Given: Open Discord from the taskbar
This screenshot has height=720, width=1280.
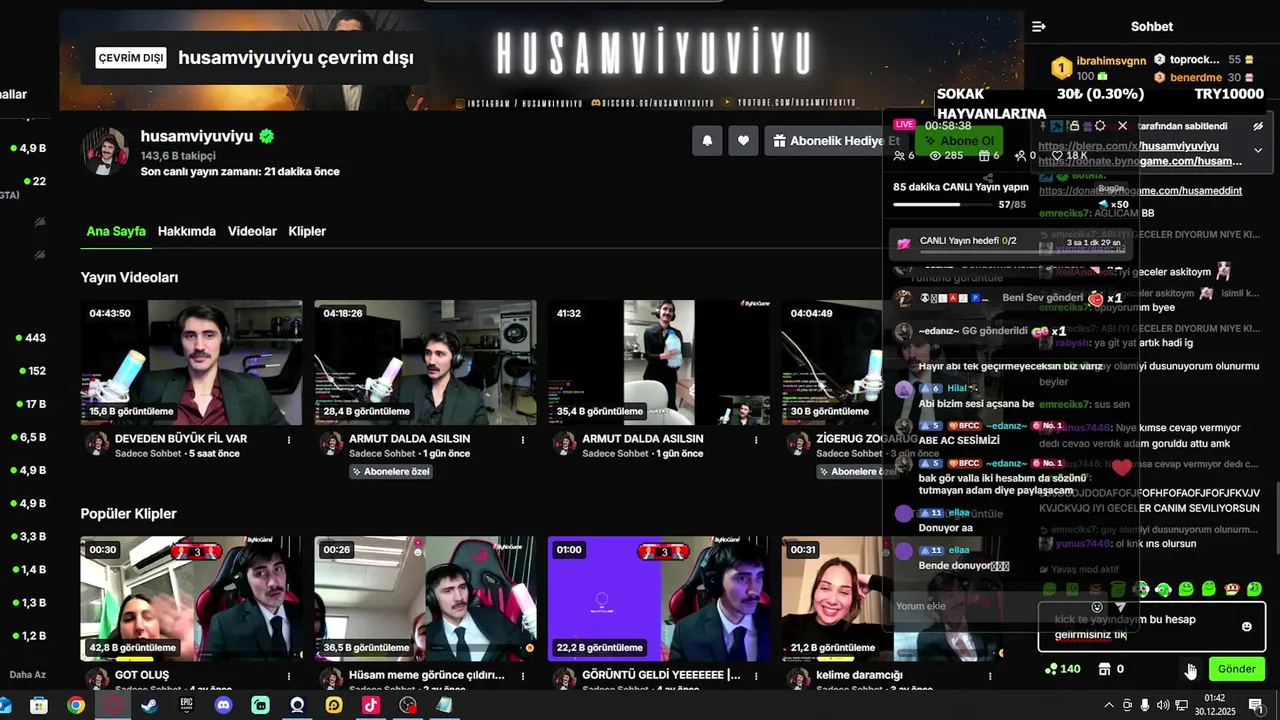Looking at the screenshot, I should (223, 706).
